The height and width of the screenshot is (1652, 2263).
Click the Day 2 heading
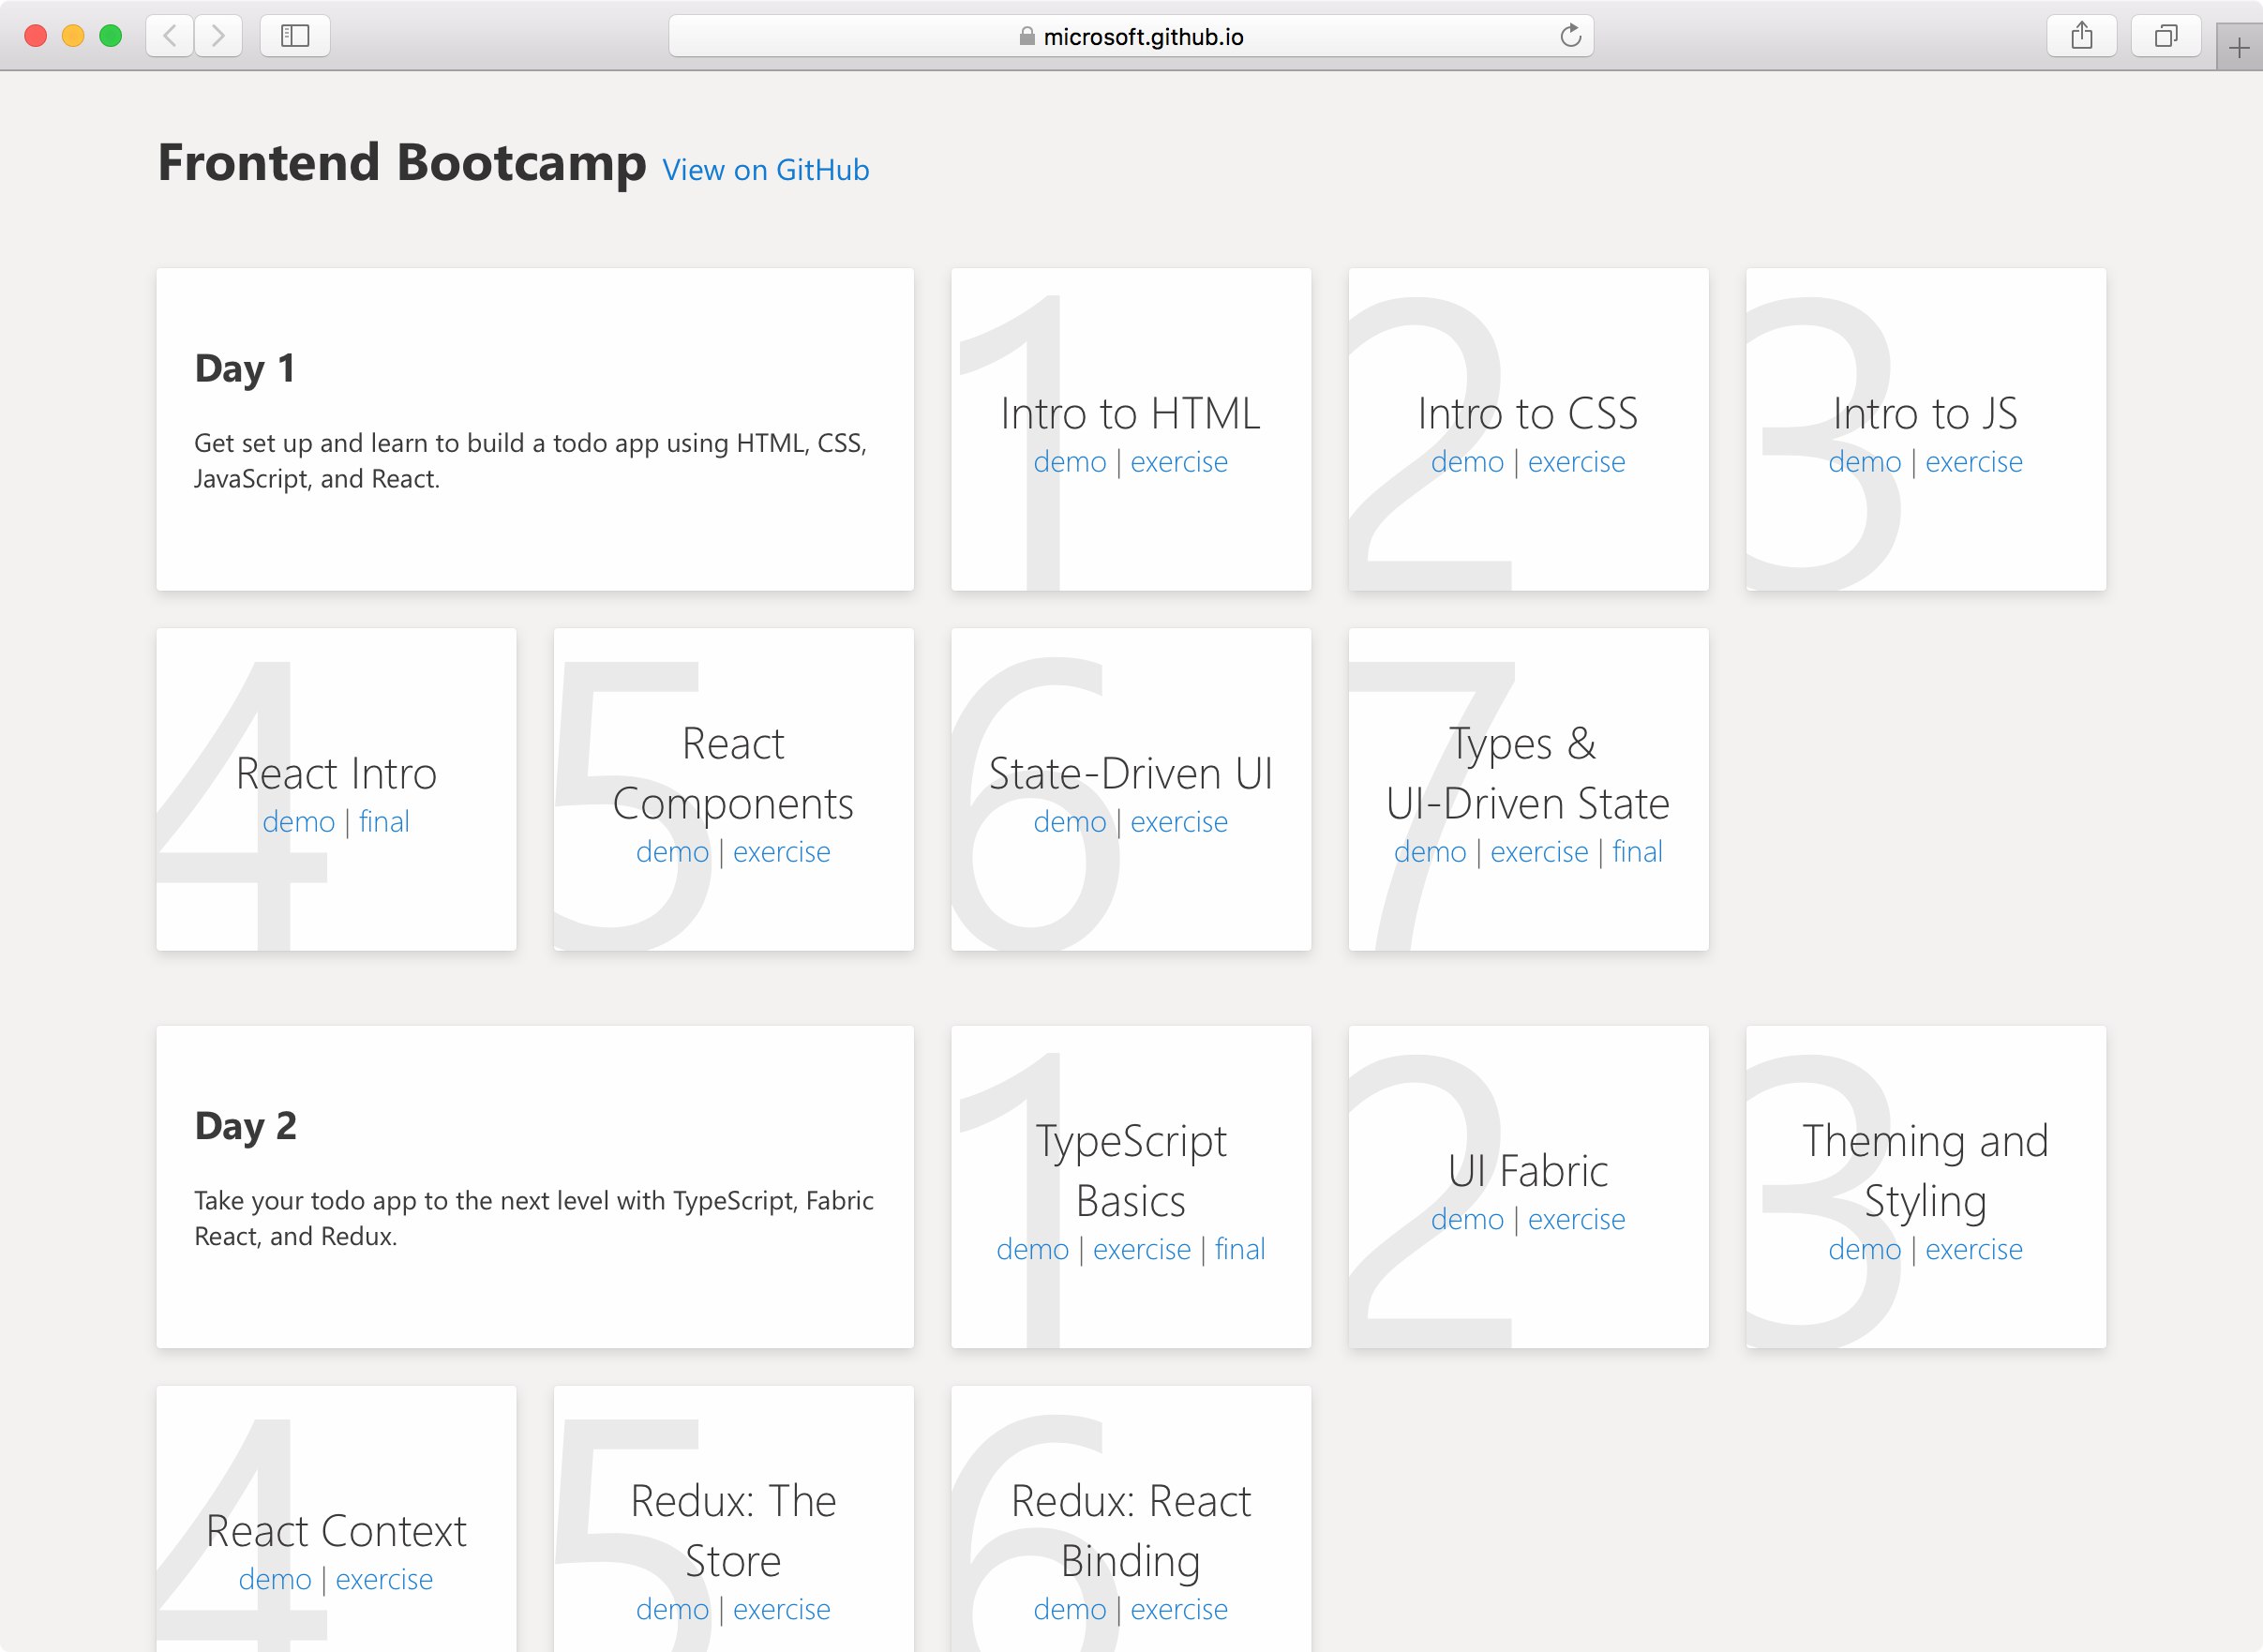point(245,1126)
